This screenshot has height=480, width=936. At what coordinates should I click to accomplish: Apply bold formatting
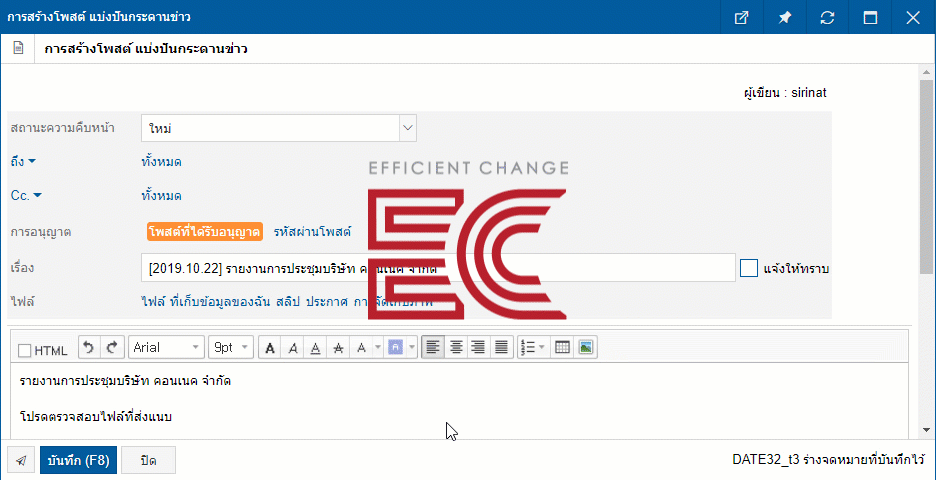[270, 348]
